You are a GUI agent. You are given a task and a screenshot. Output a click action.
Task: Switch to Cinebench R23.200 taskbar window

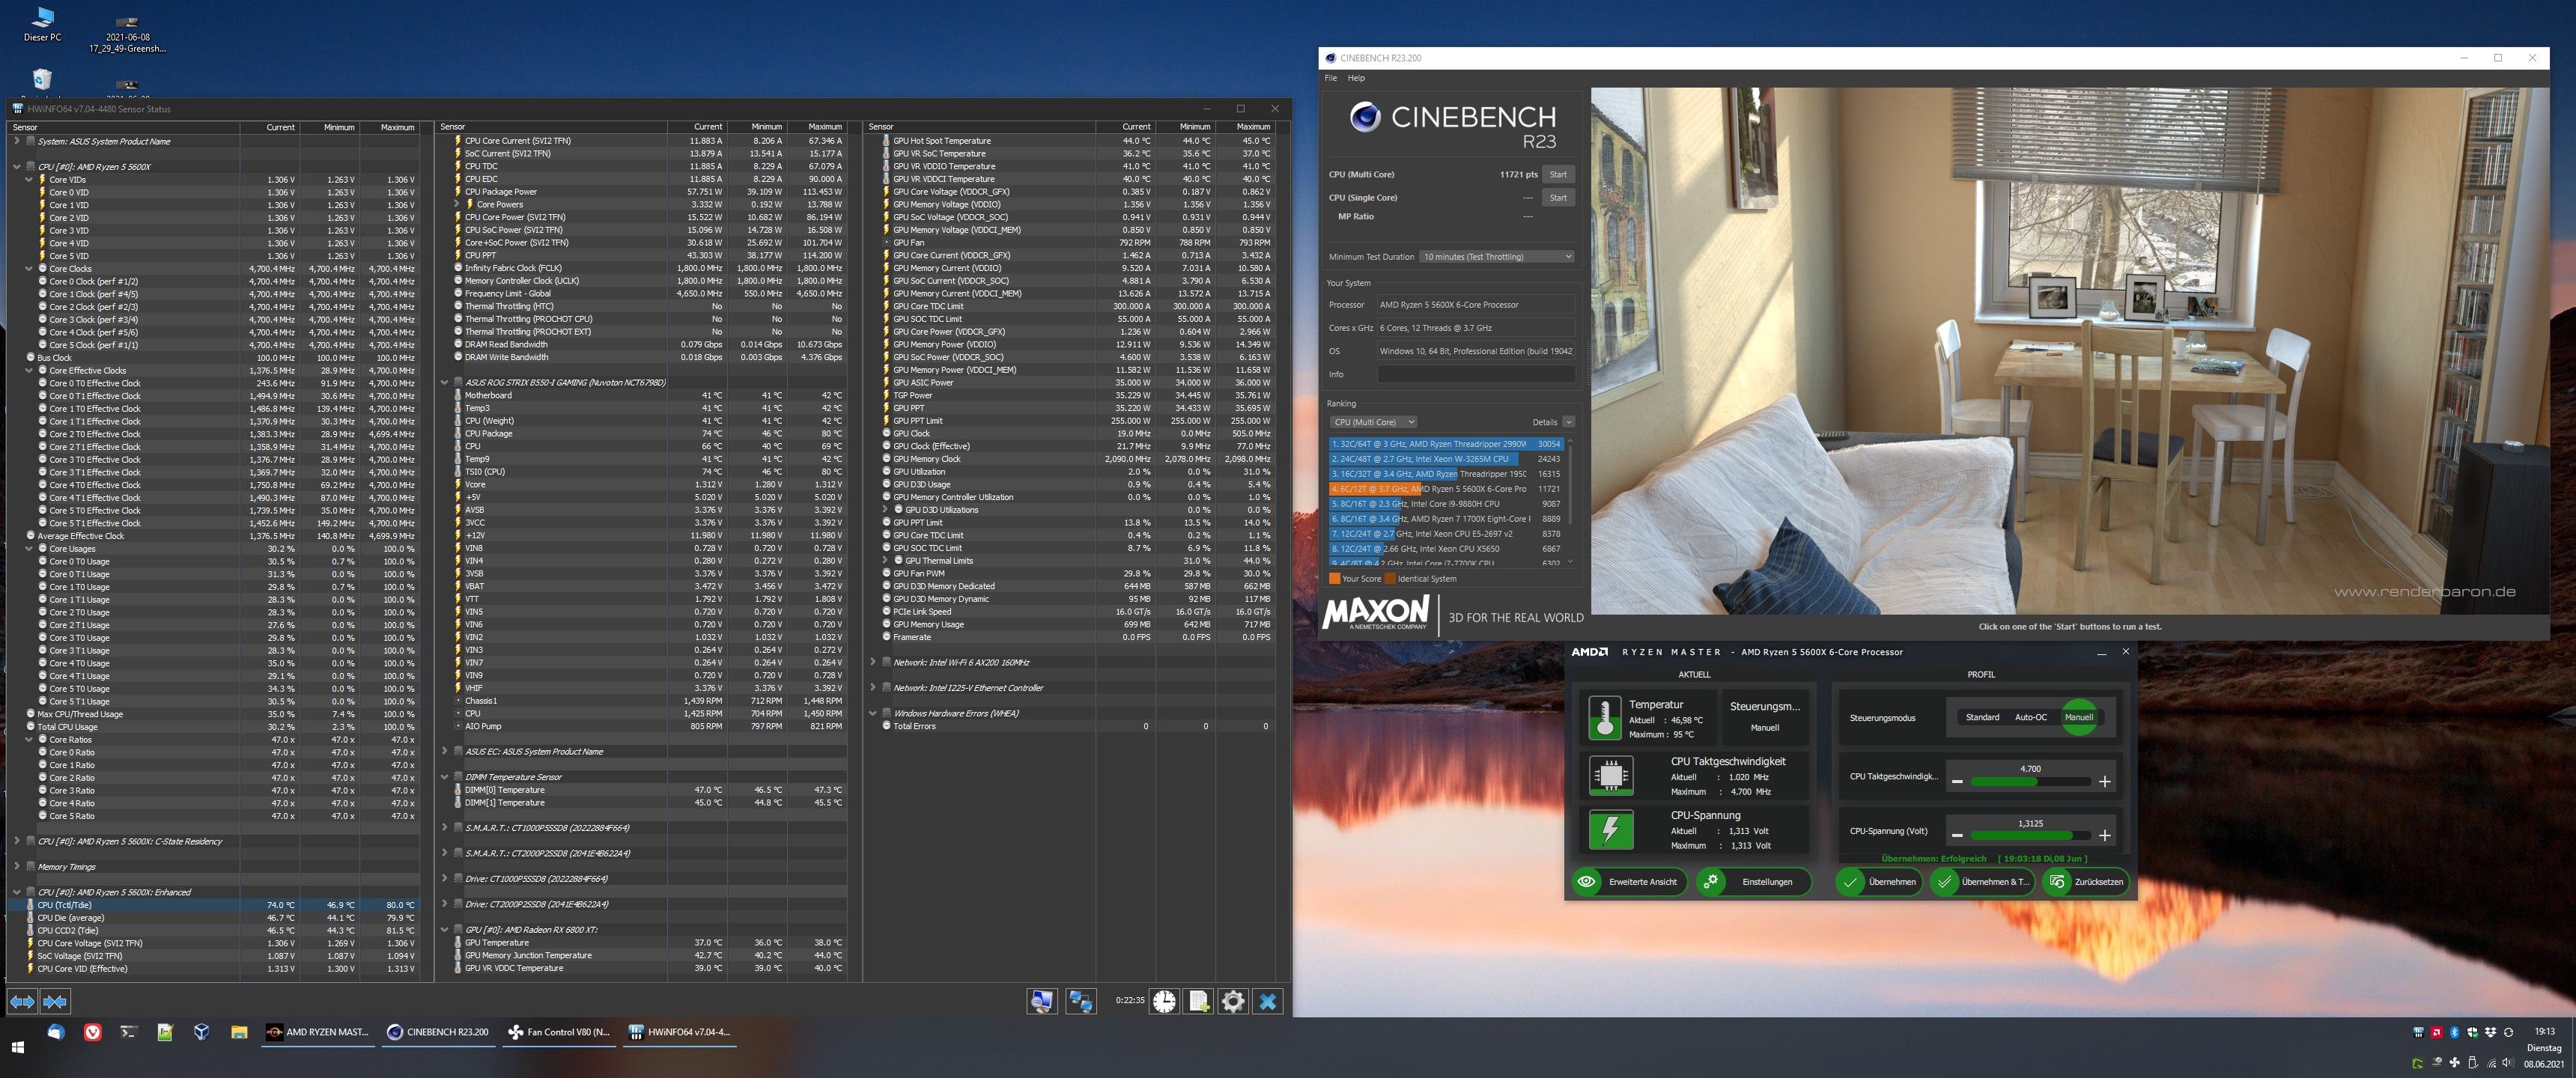[438, 1032]
